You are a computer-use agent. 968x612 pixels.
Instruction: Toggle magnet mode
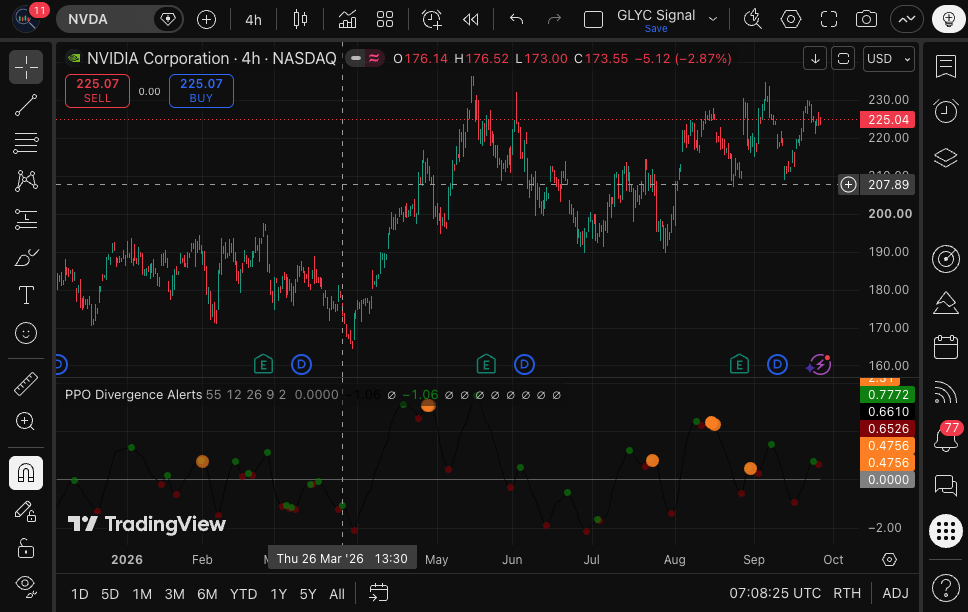(x=26, y=473)
